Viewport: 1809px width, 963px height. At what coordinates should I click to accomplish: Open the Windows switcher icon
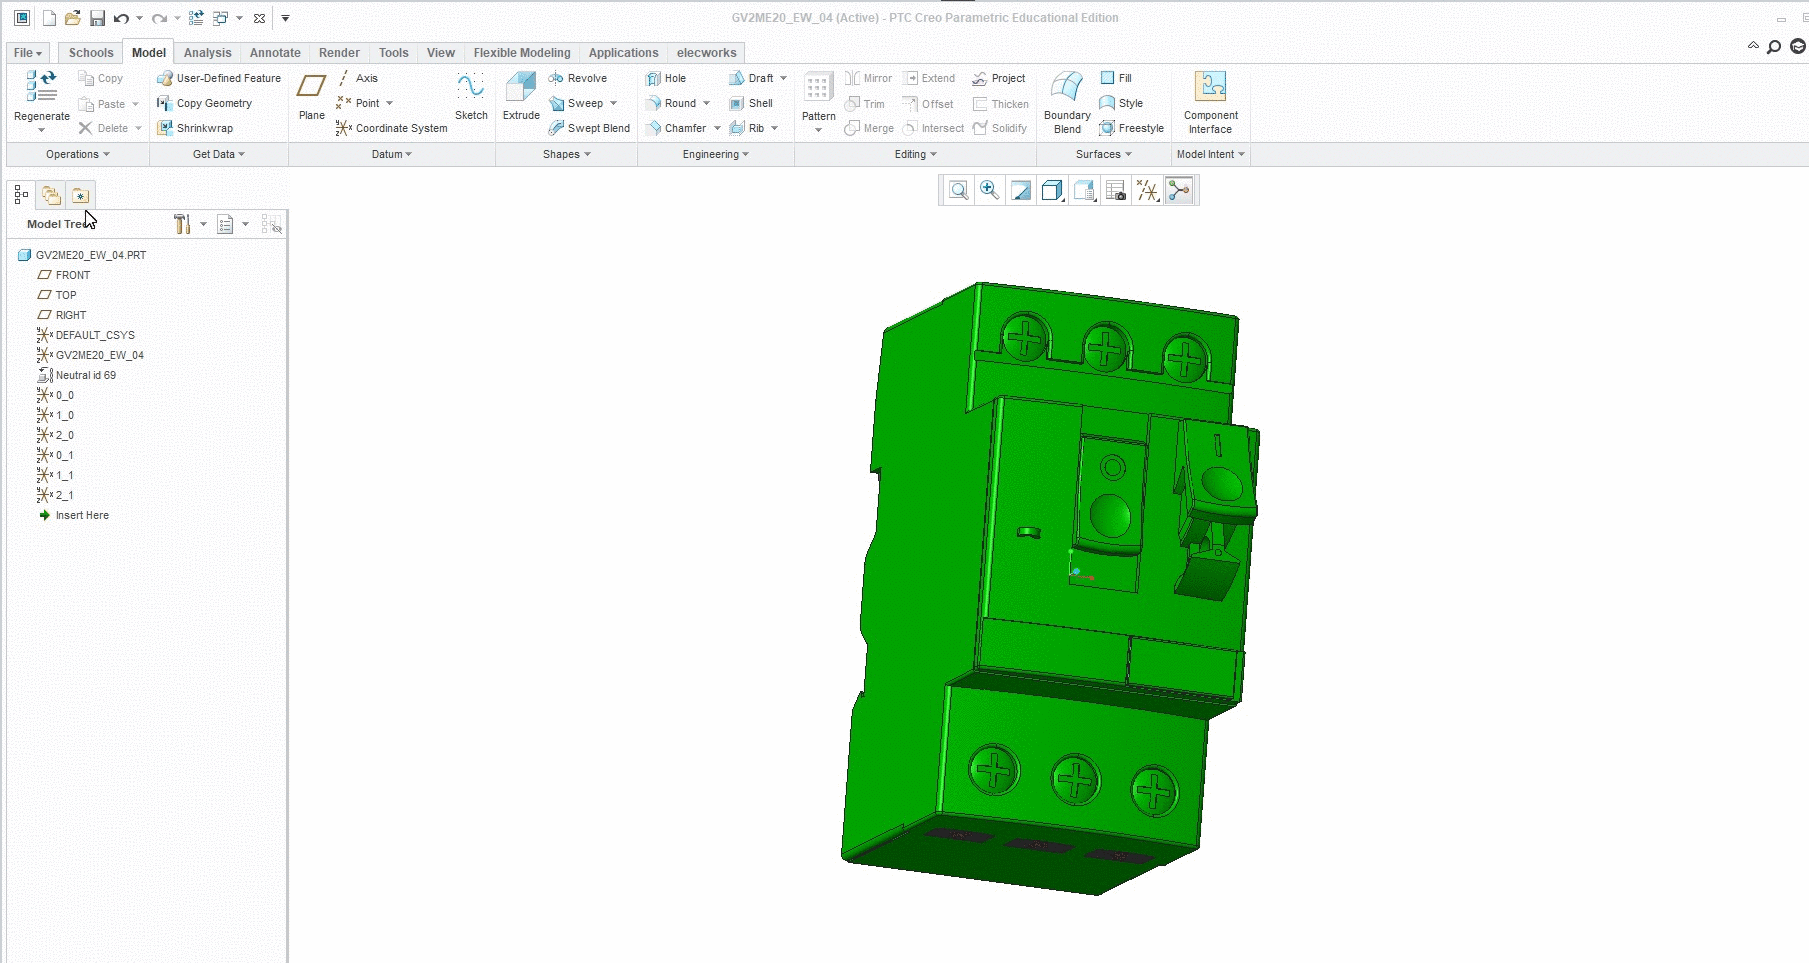[221, 18]
